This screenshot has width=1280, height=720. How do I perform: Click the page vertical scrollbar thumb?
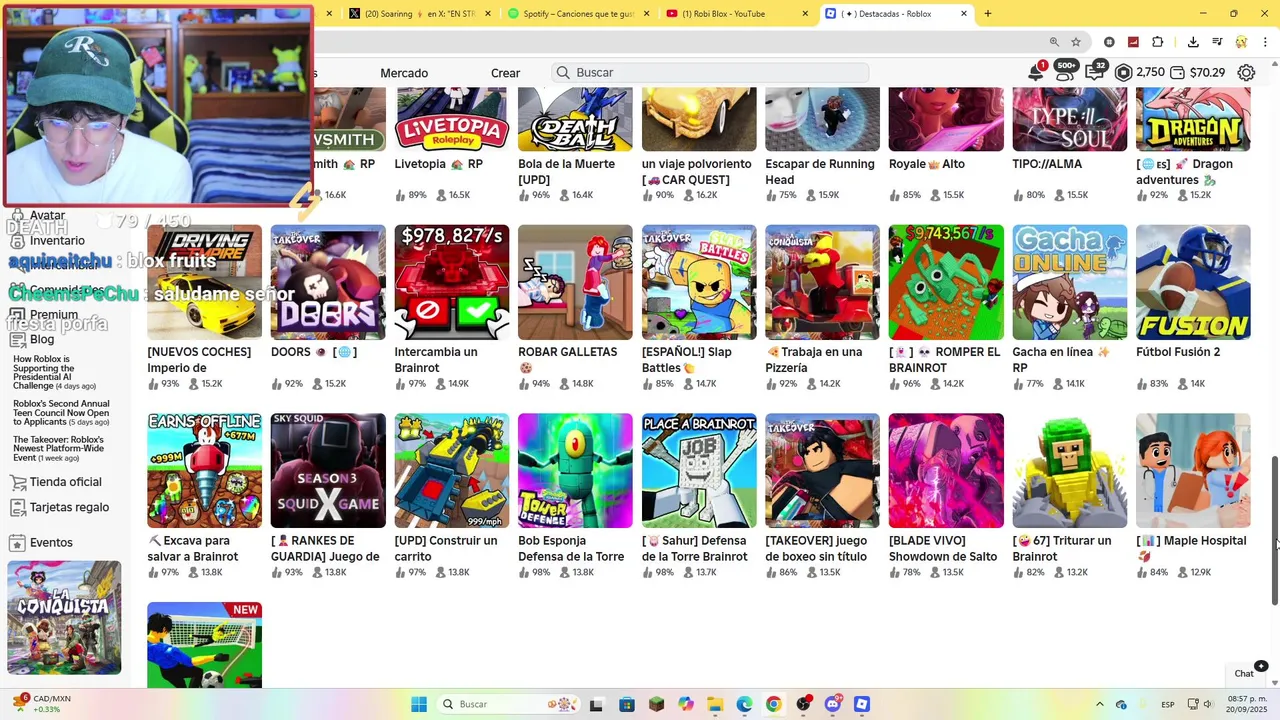(x=1275, y=532)
